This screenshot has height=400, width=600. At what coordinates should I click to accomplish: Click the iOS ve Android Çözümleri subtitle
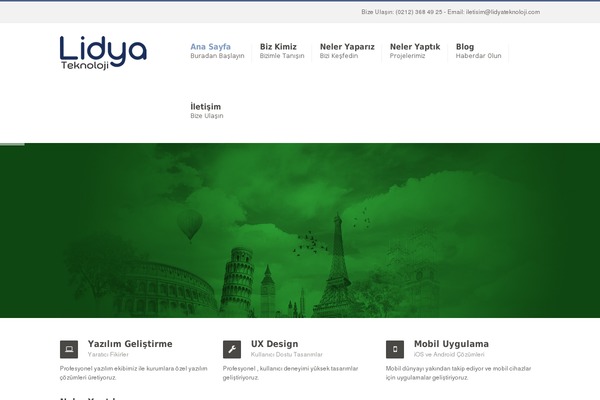point(449,354)
